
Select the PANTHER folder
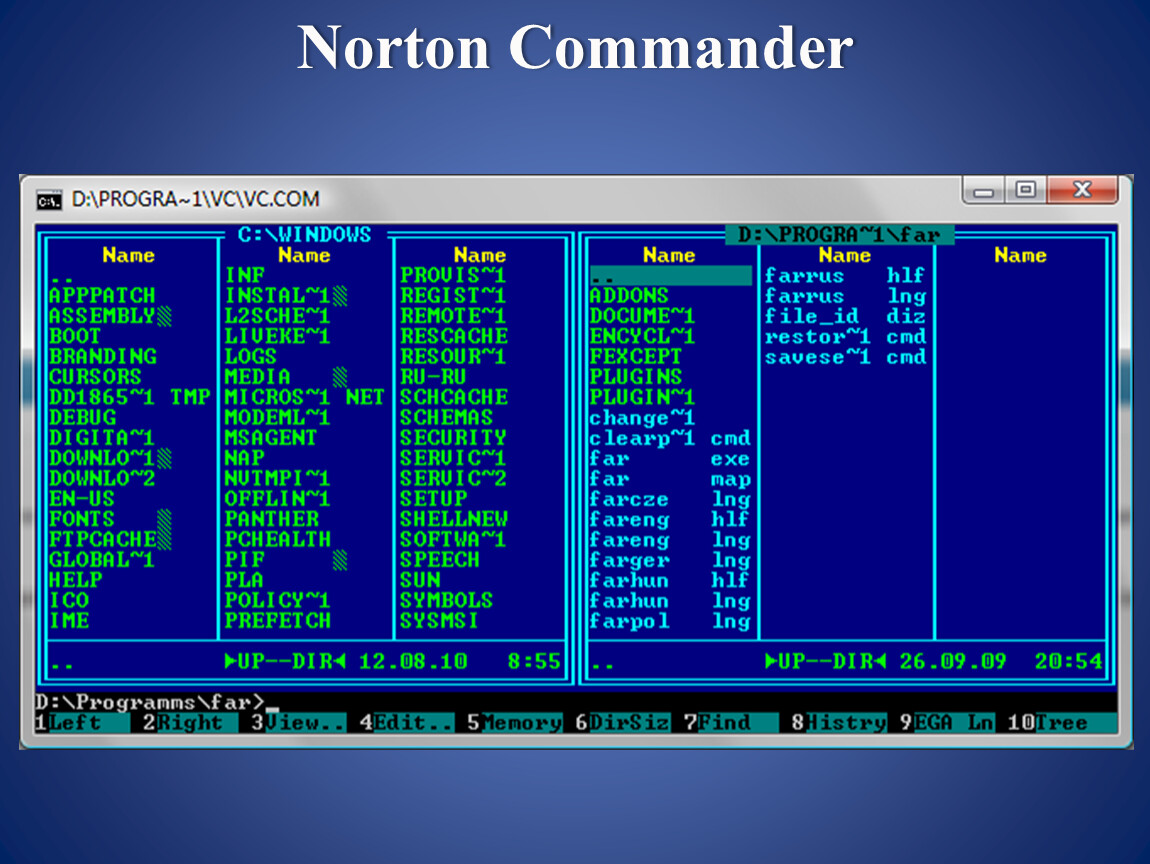pyautogui.click(x=271, y=519)
